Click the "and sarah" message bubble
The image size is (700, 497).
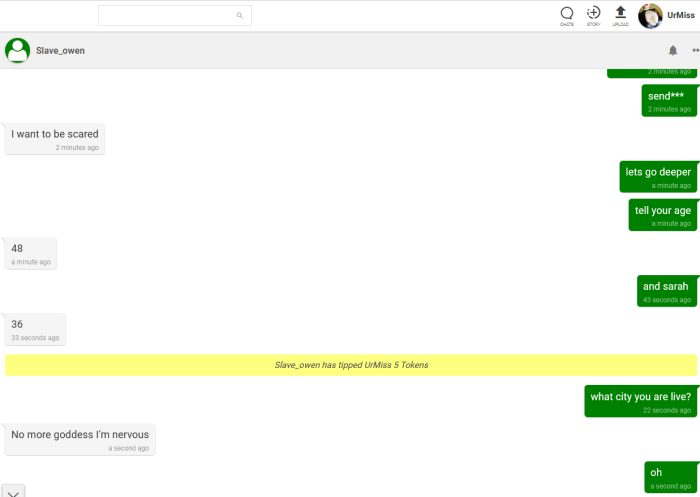(666, 290)
